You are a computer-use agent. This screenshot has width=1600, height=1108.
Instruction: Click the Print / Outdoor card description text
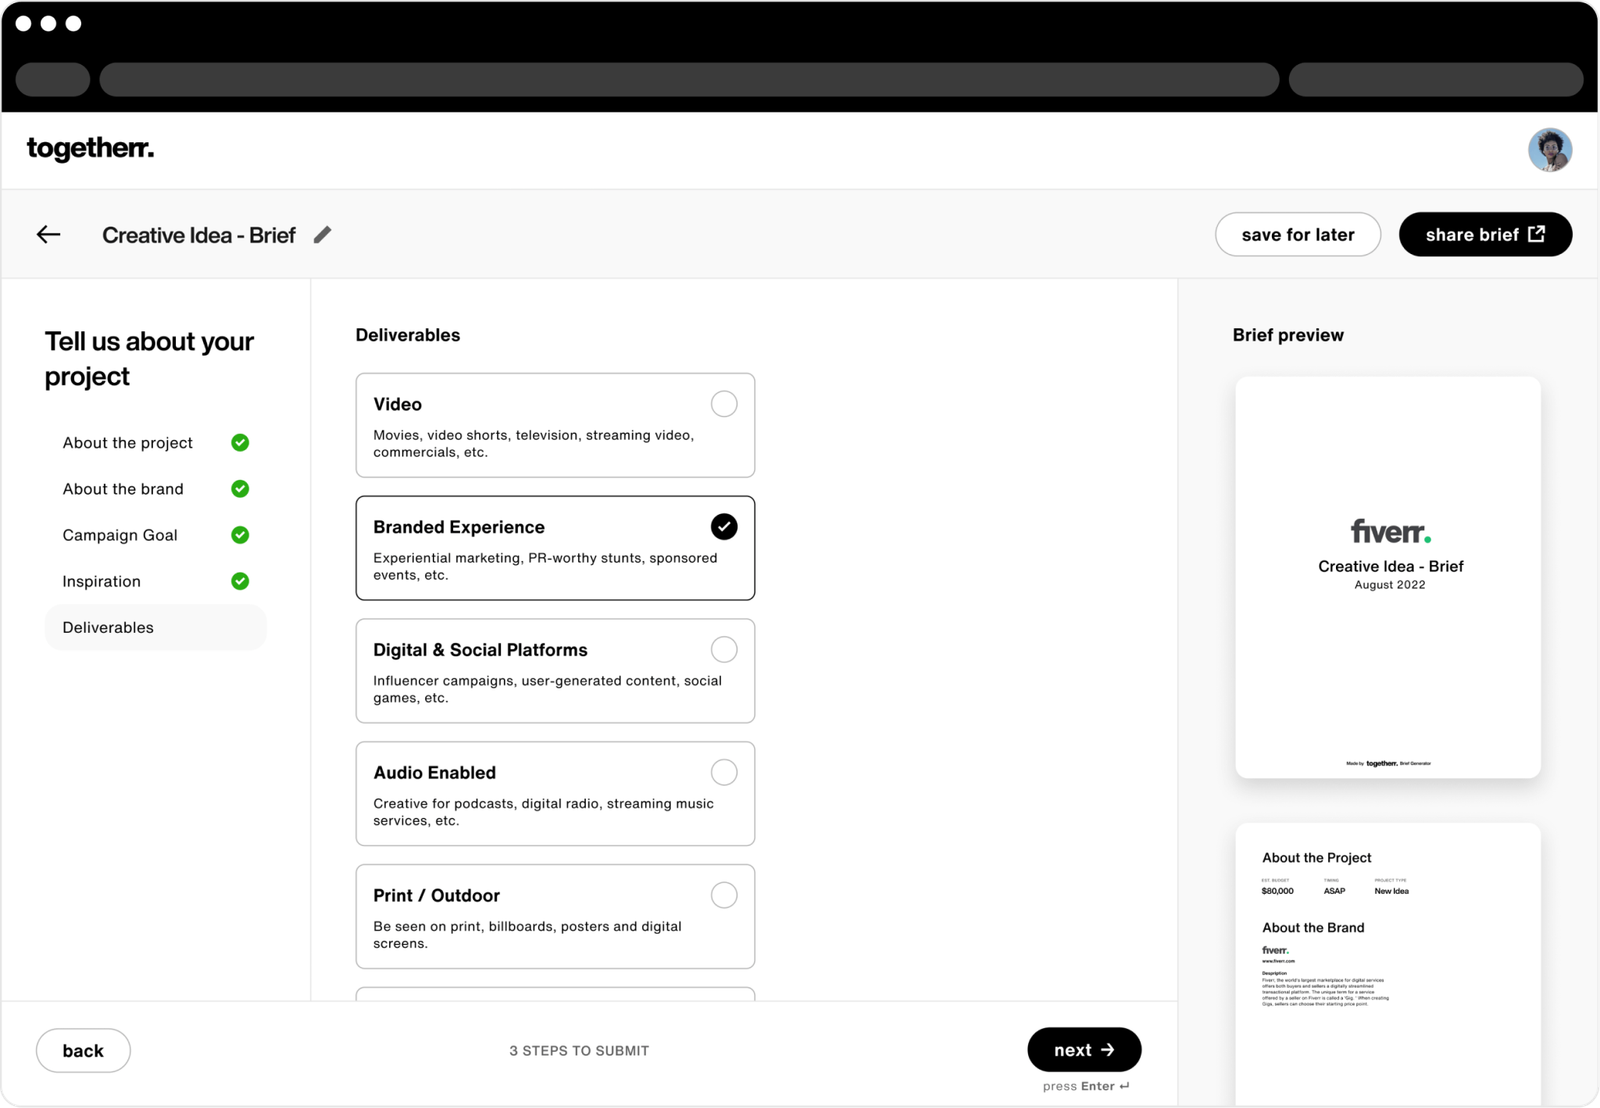527,935
